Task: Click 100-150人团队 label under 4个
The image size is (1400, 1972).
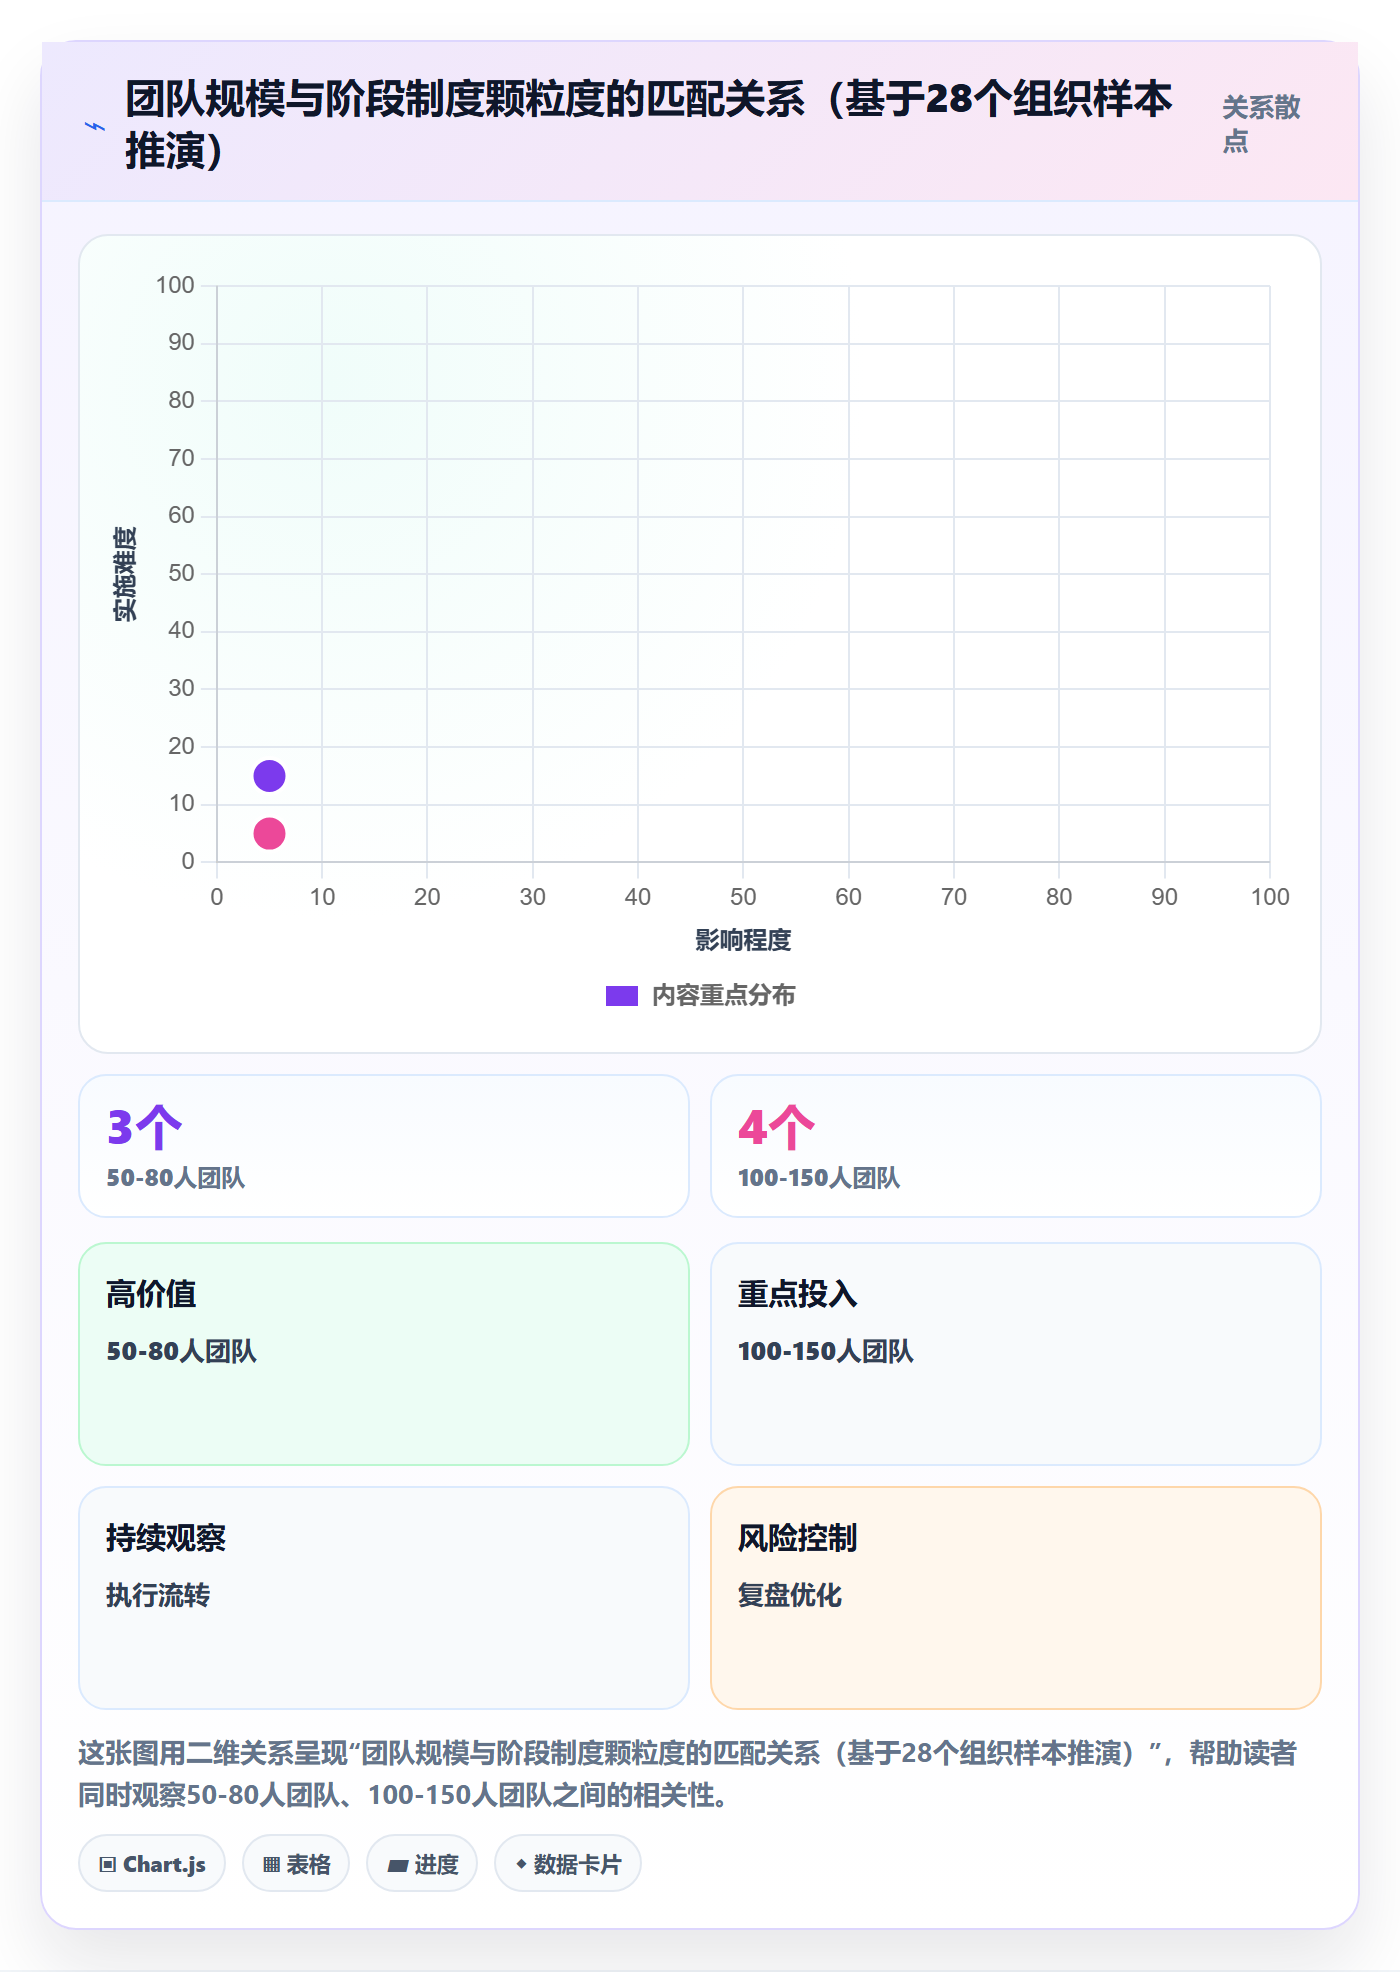Action: [x=819, y=1178]
